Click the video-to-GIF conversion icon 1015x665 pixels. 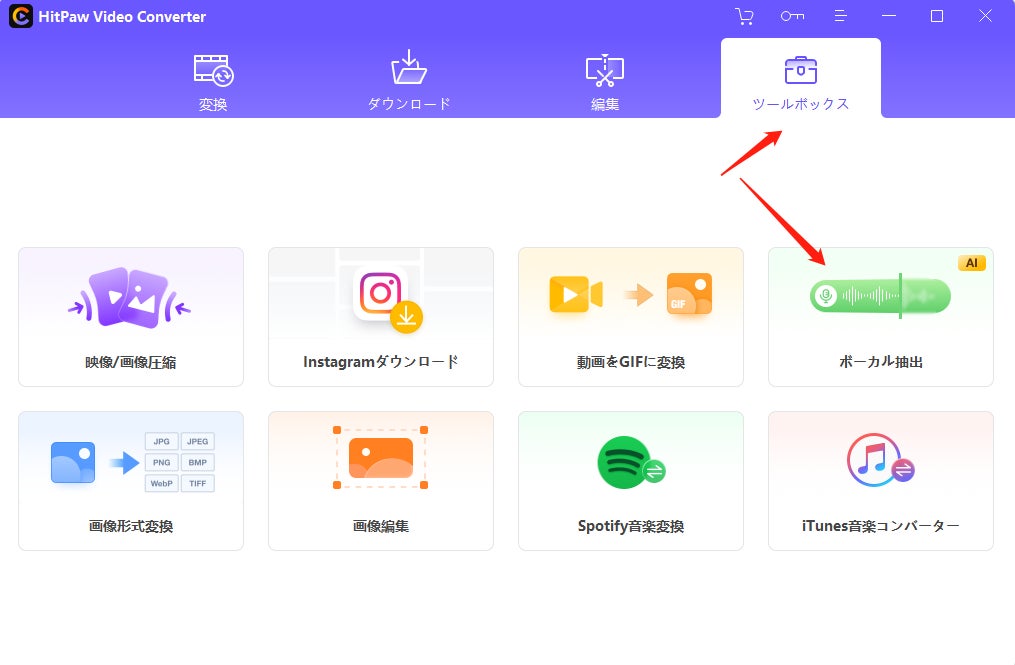[x=630, y=294]
